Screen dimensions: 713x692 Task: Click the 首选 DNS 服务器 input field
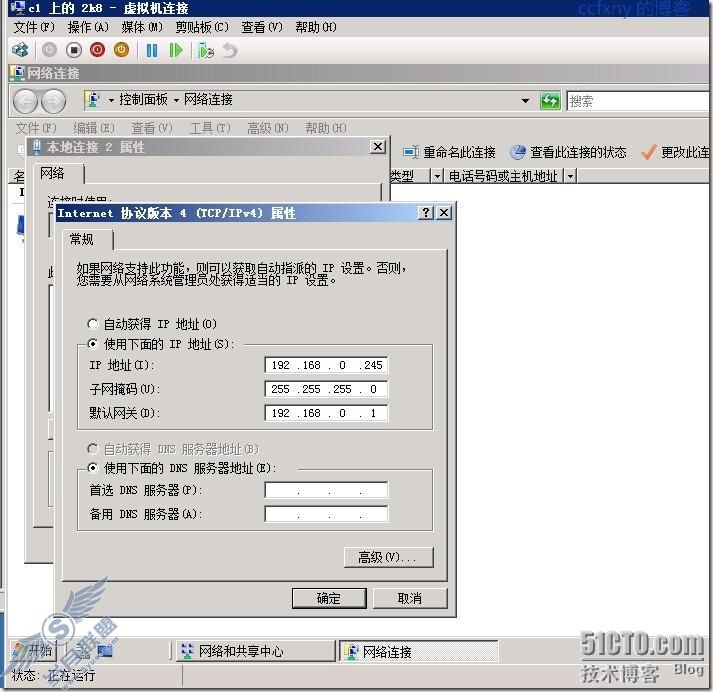tap(326, 490)
